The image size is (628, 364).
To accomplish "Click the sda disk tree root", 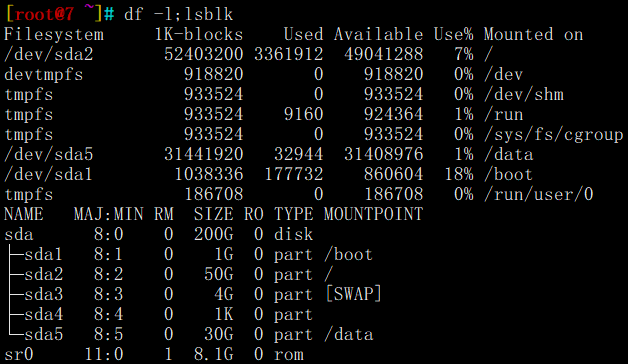I will 19,235.
